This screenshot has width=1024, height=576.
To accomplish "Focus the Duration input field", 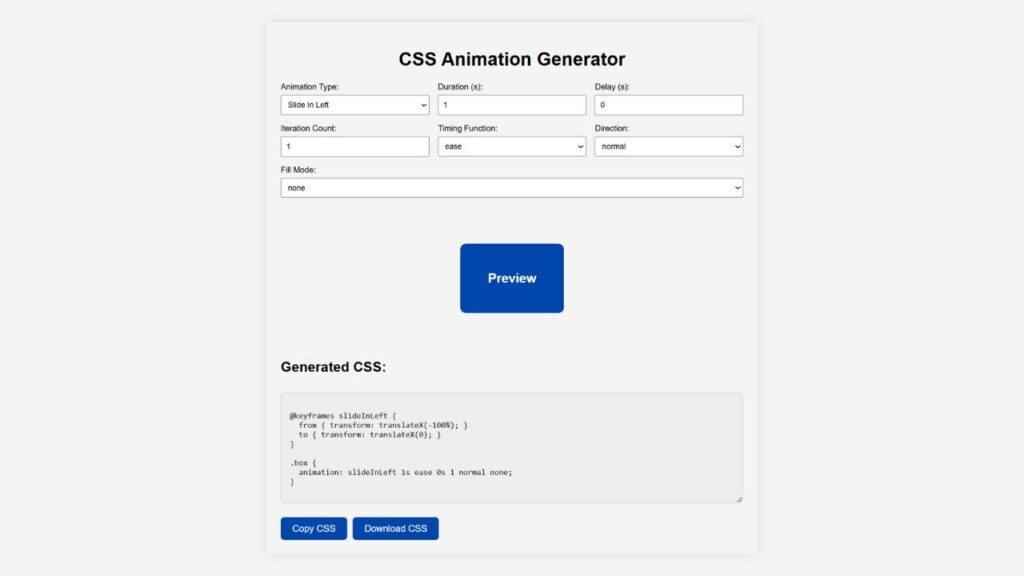I will point(511,104).
